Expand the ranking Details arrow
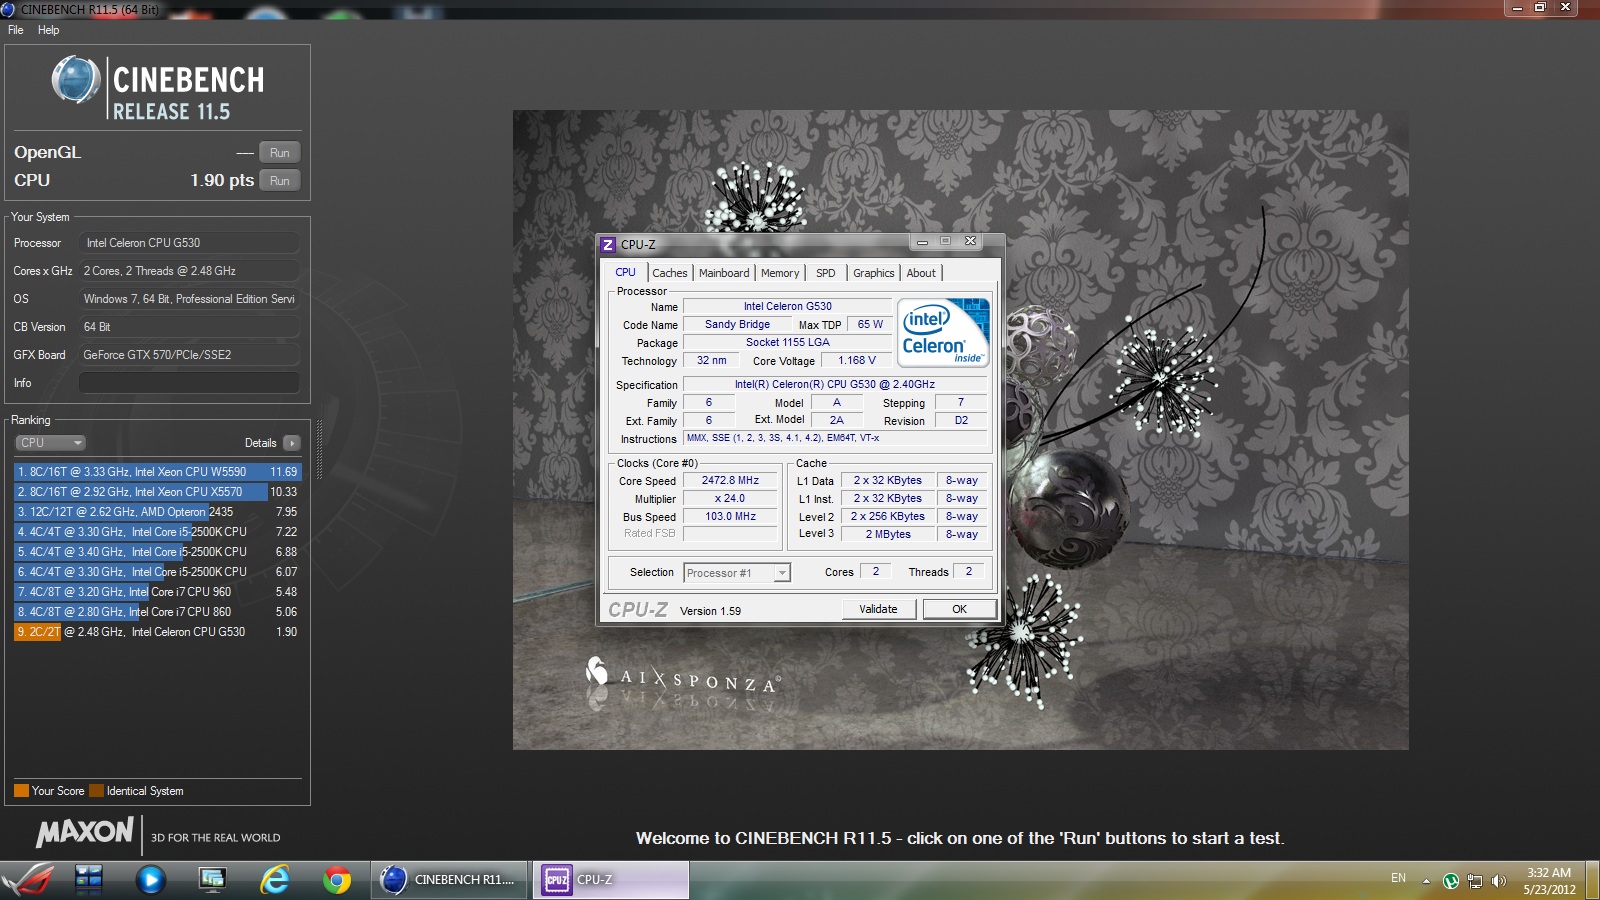Image resolution: width=1600 pixels, height=900 pixels. coord(292,443)
